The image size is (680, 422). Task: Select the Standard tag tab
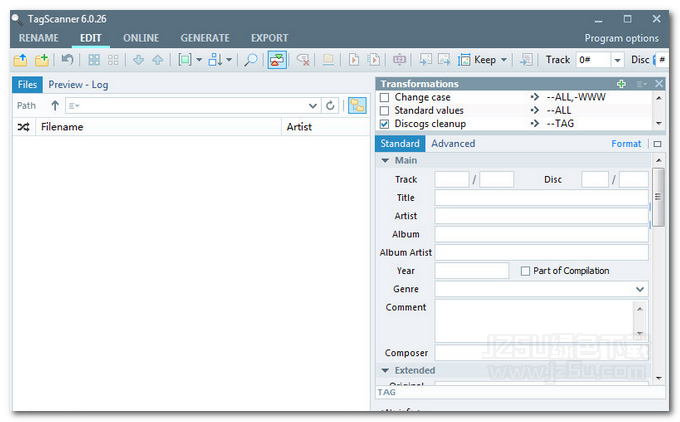click(400, 144)
